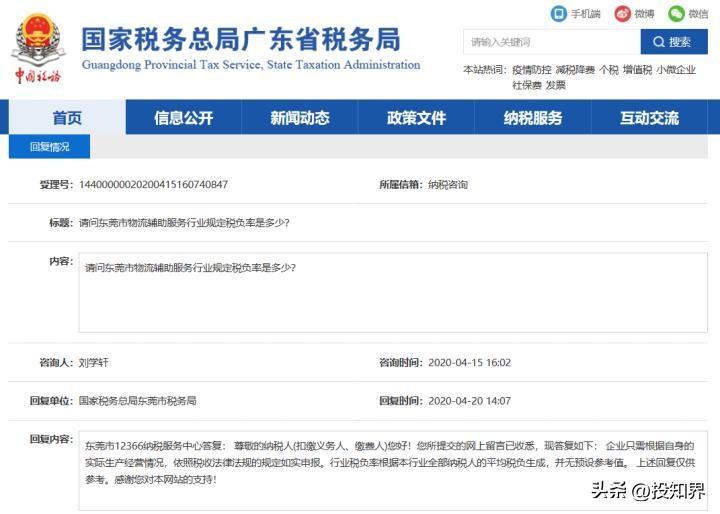Go to the 首页 home tab
Viewport: 720px width, 514px height.
pyautogui.click(x=67, y=117)
